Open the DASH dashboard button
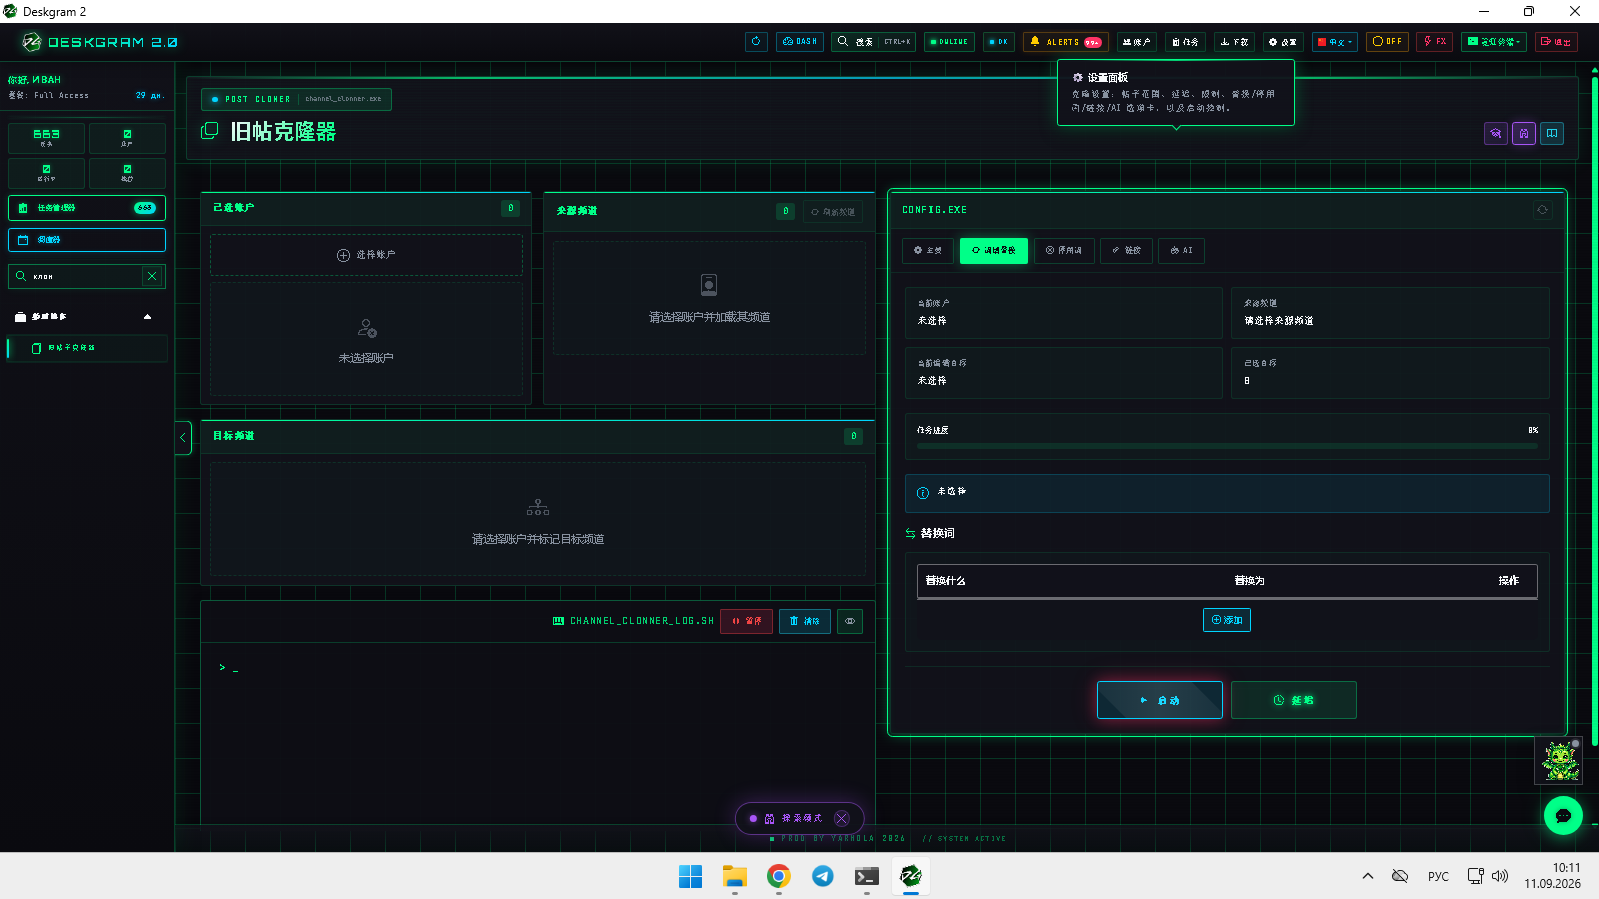The image size is (1599, 899). (800, 42)
